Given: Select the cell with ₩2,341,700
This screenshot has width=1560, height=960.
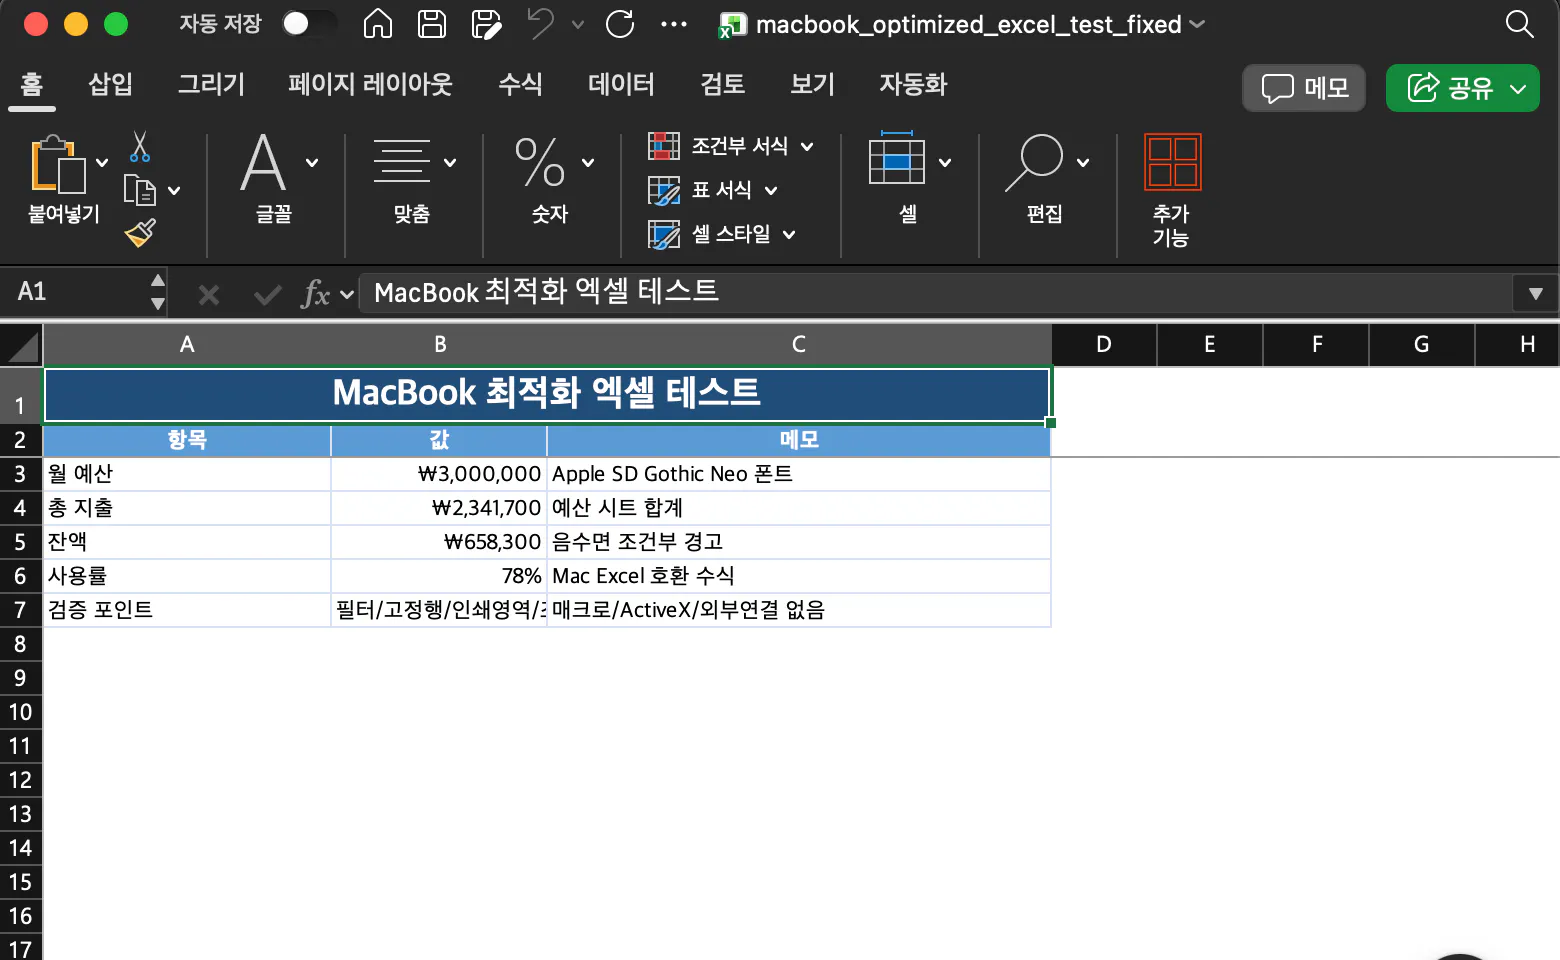Looking at the screenshot, I should [x=439, y=508].
